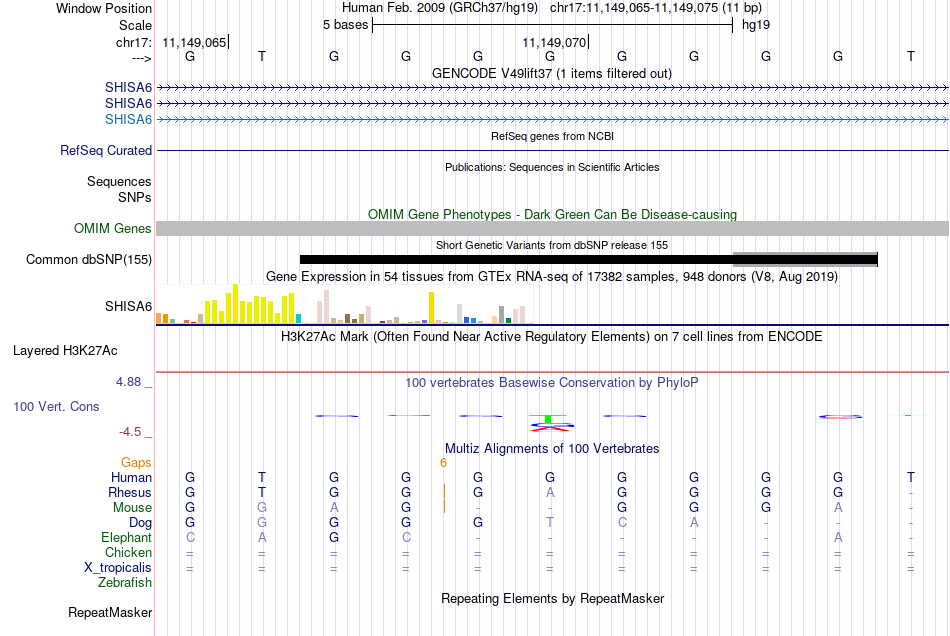Open Gene Expression in 54 tissues title

pyautogui.click(x=552, y=277)
